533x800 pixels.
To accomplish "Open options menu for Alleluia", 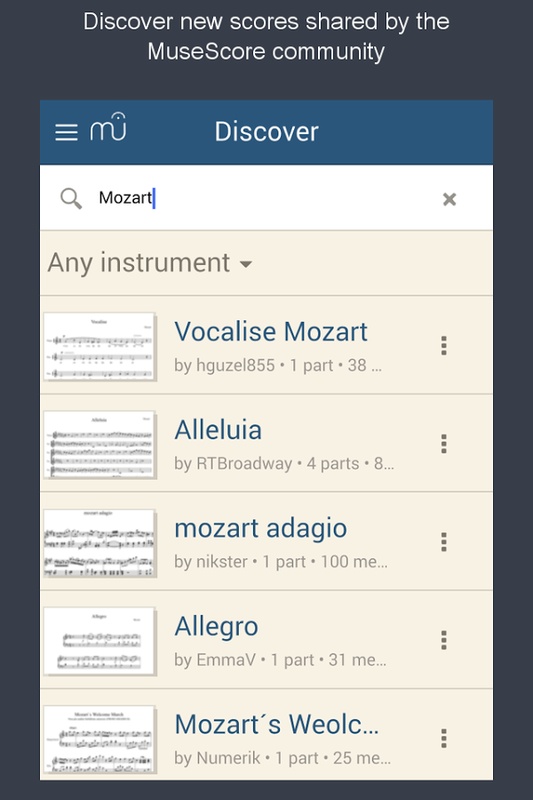I will 444,444.
